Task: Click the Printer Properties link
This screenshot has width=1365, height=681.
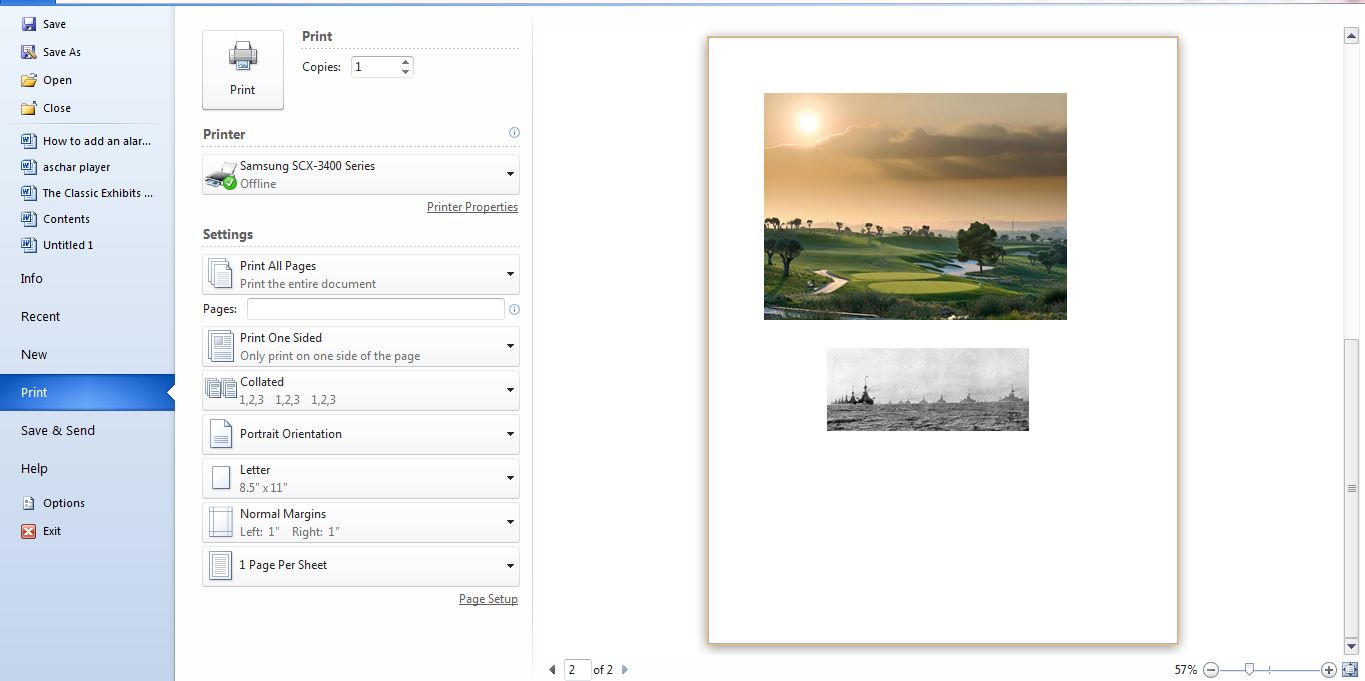Action: point(472,207)
